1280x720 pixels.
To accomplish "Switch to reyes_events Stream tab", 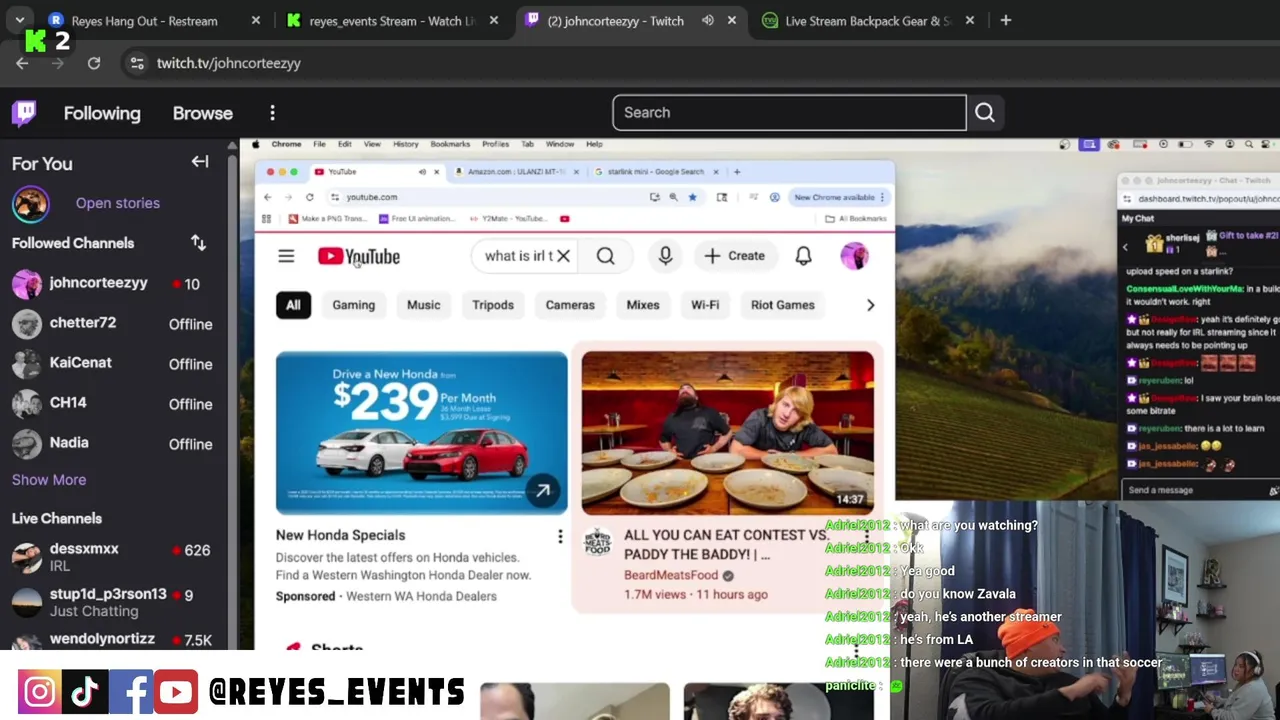I will (392, 21).
